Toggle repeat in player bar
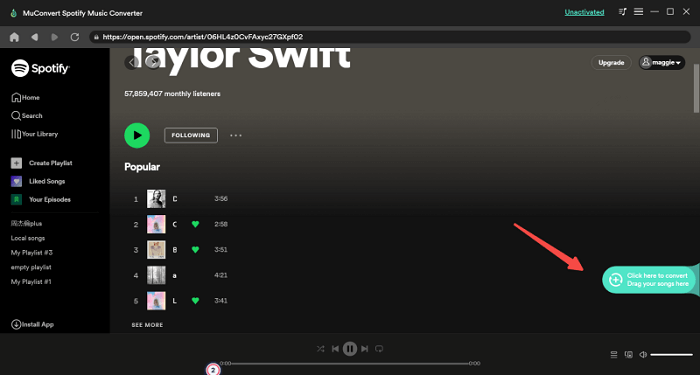Image resolution: width=700 pixels, height=375 pixels. [379, 349]
